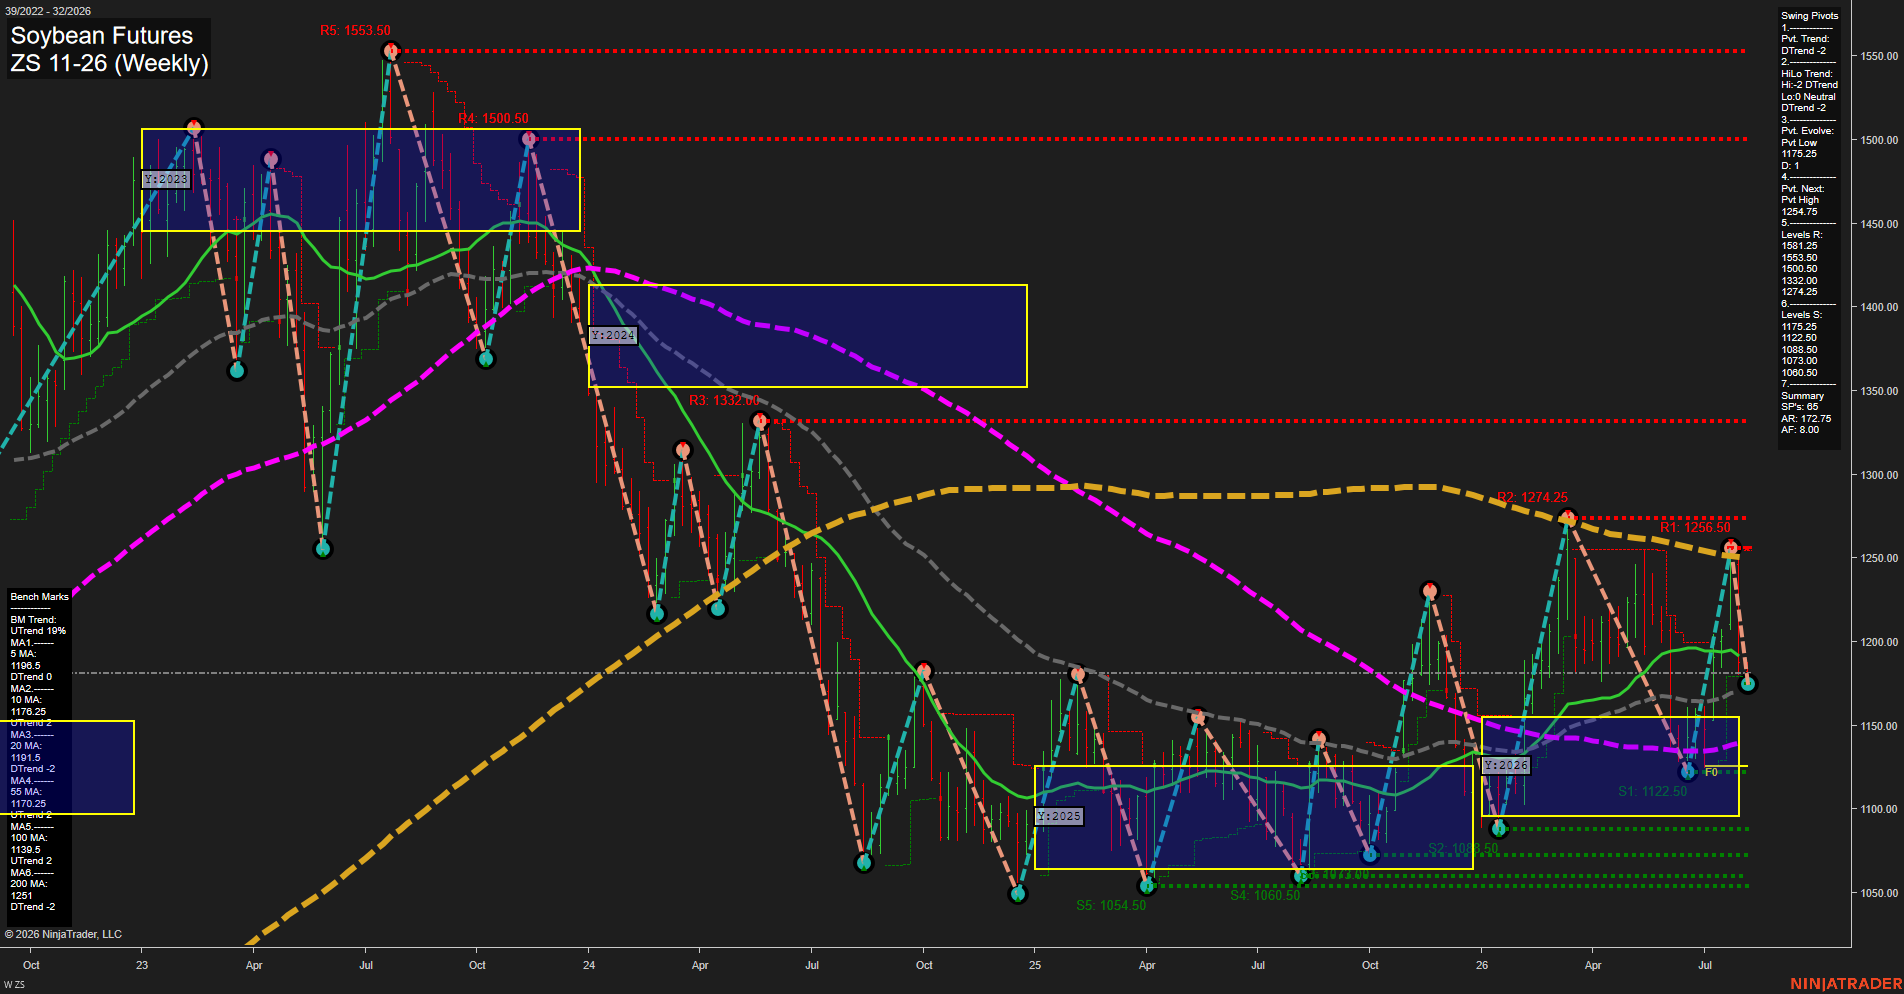Select the R4: 1500.50 resistance label
Image resolution: width=1904 pixels, height=994 pixels.
coord(493,118)
